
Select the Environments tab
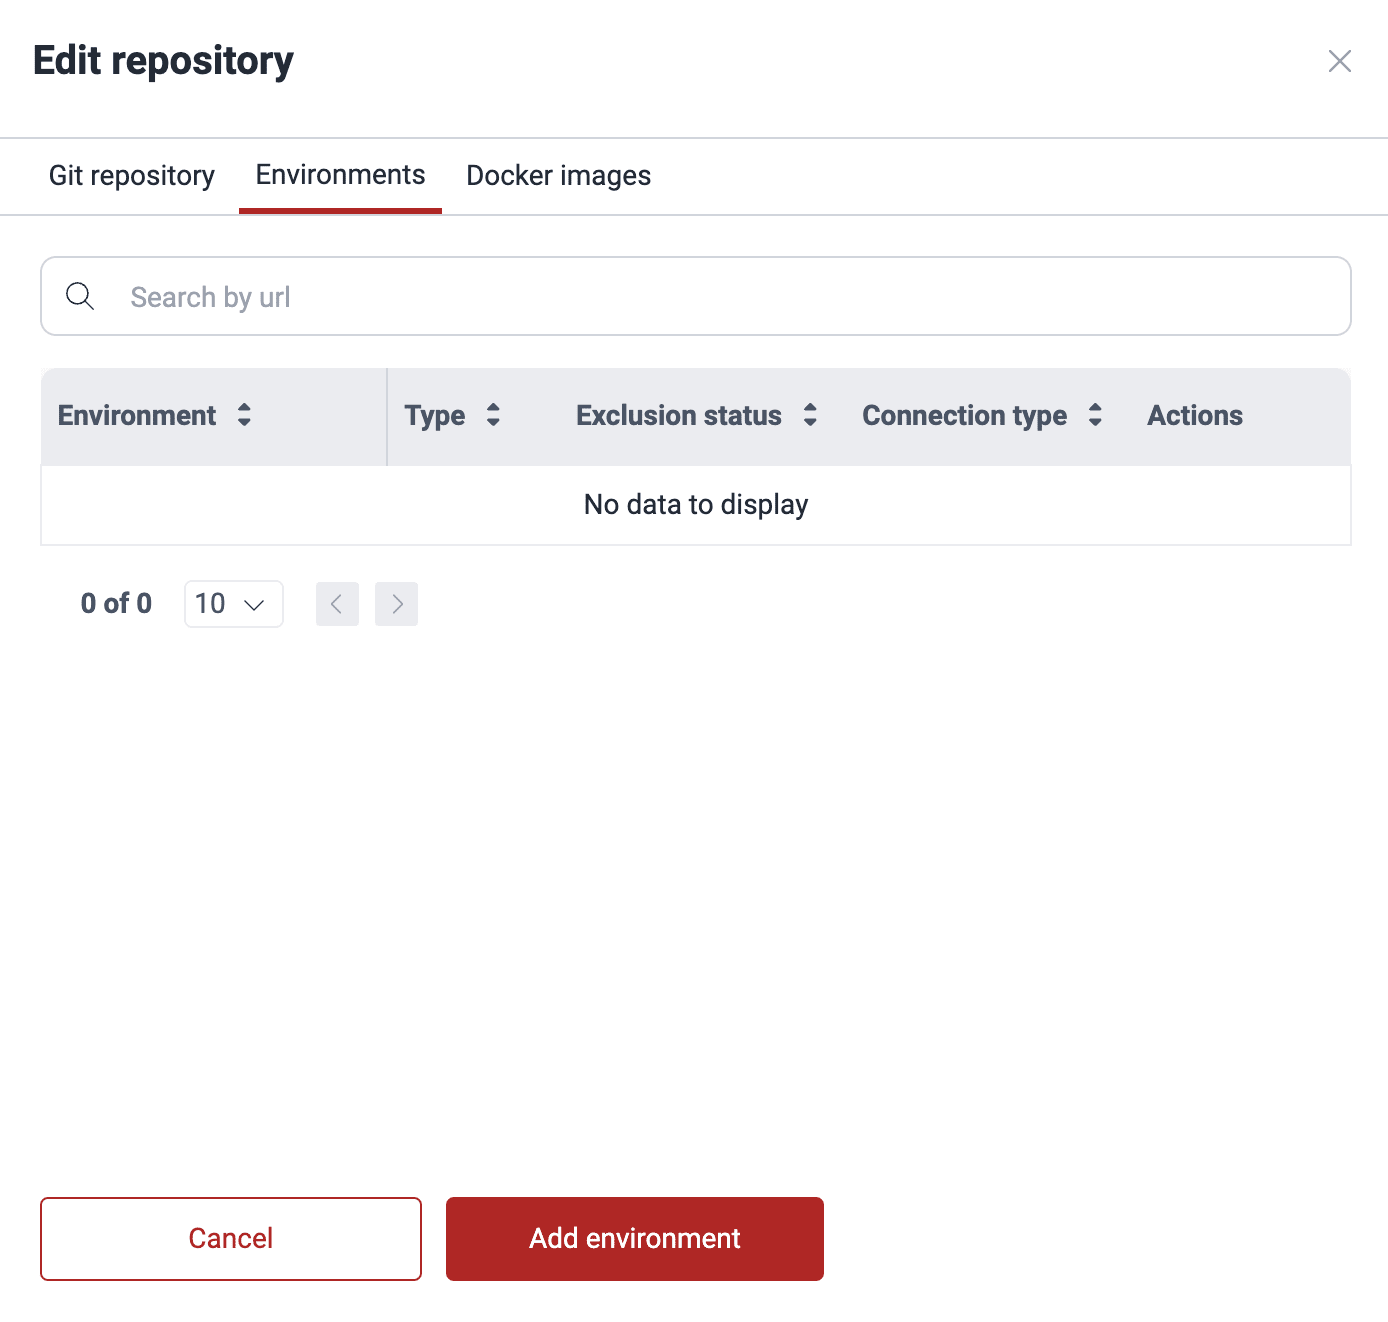(x=340, y=176)
